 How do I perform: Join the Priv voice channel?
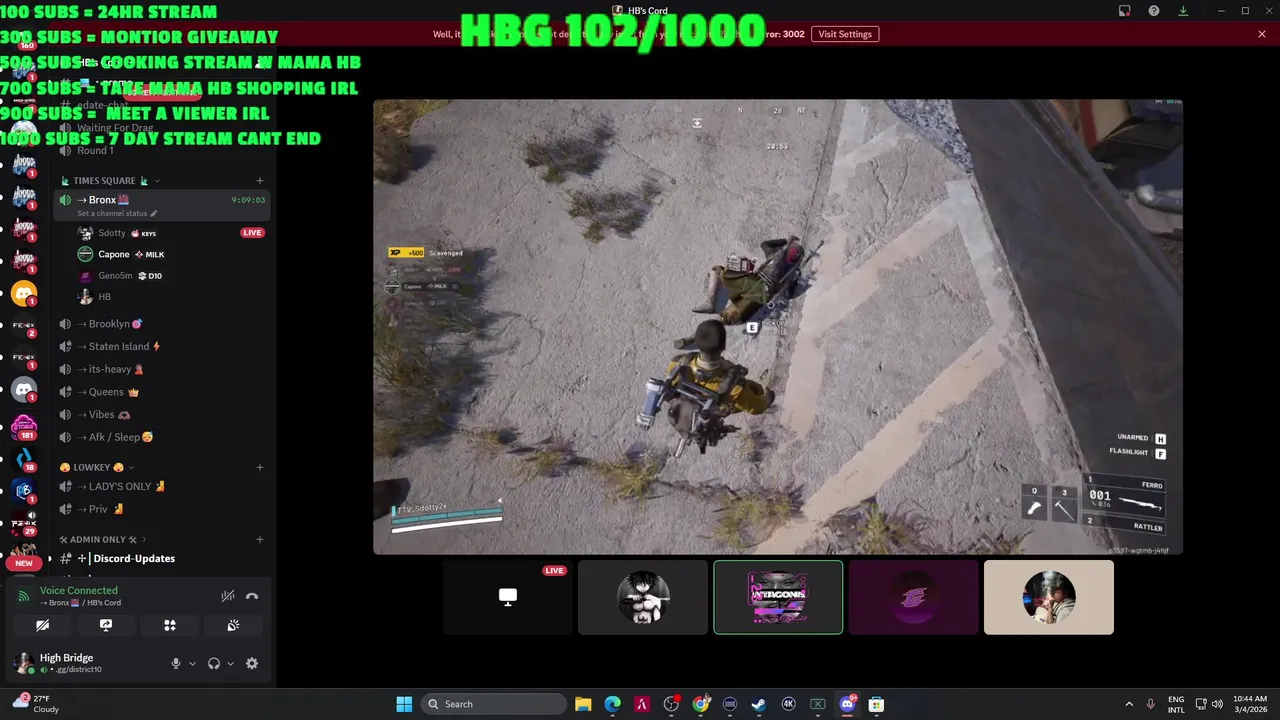[160, 509]
